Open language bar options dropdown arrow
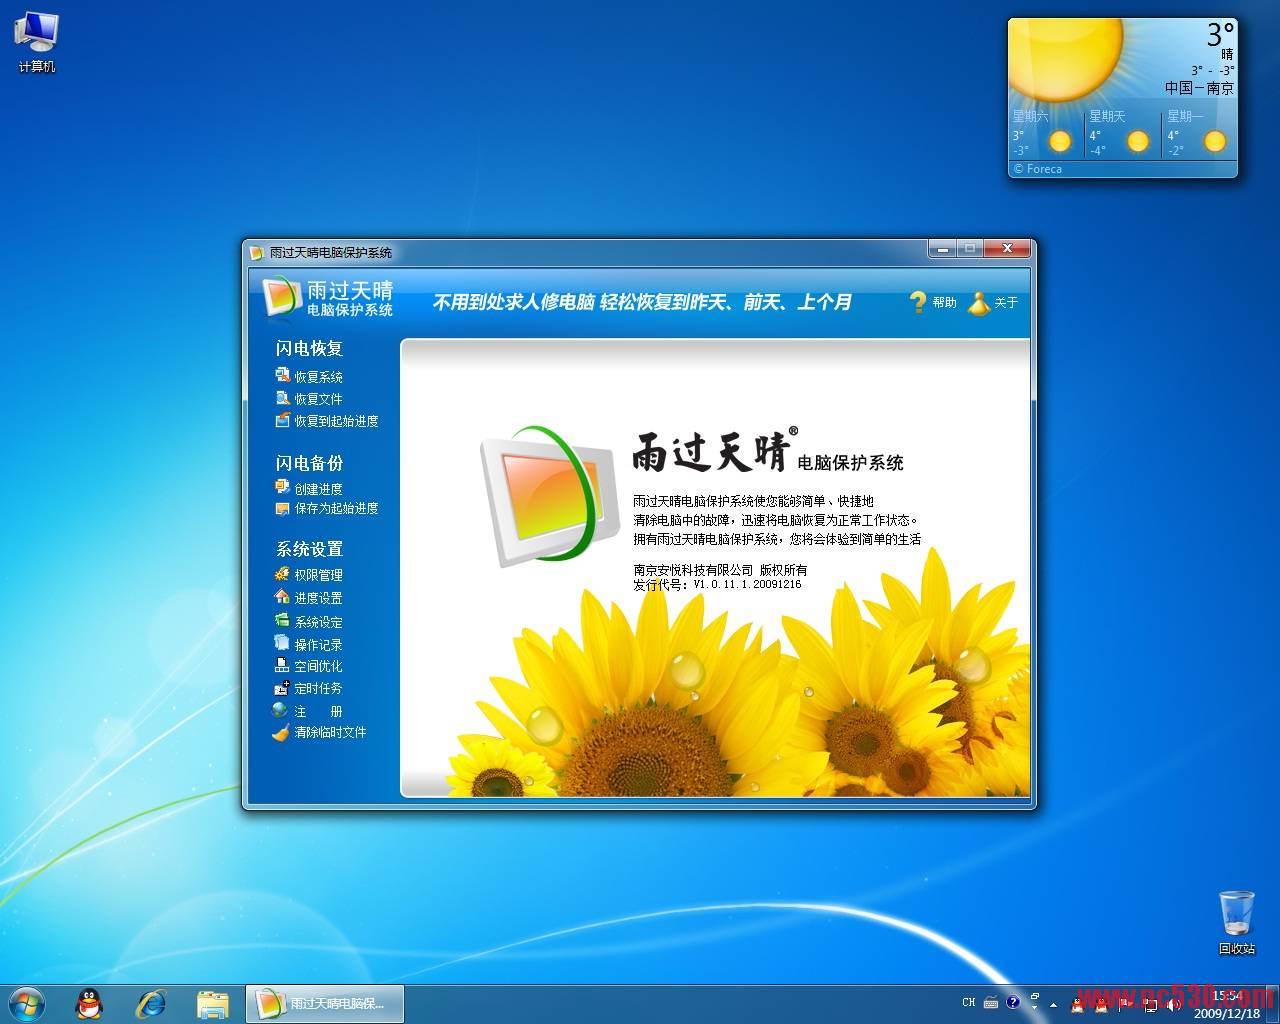Viewport: 1280px width, 1024px height. (1034, 1007)
